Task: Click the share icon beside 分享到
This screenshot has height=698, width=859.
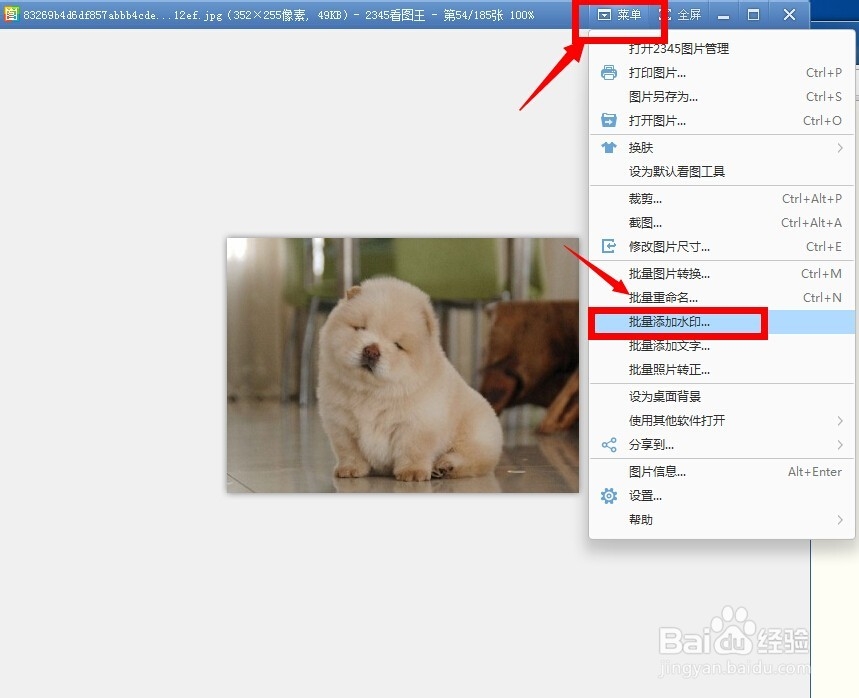Action: 609,444
